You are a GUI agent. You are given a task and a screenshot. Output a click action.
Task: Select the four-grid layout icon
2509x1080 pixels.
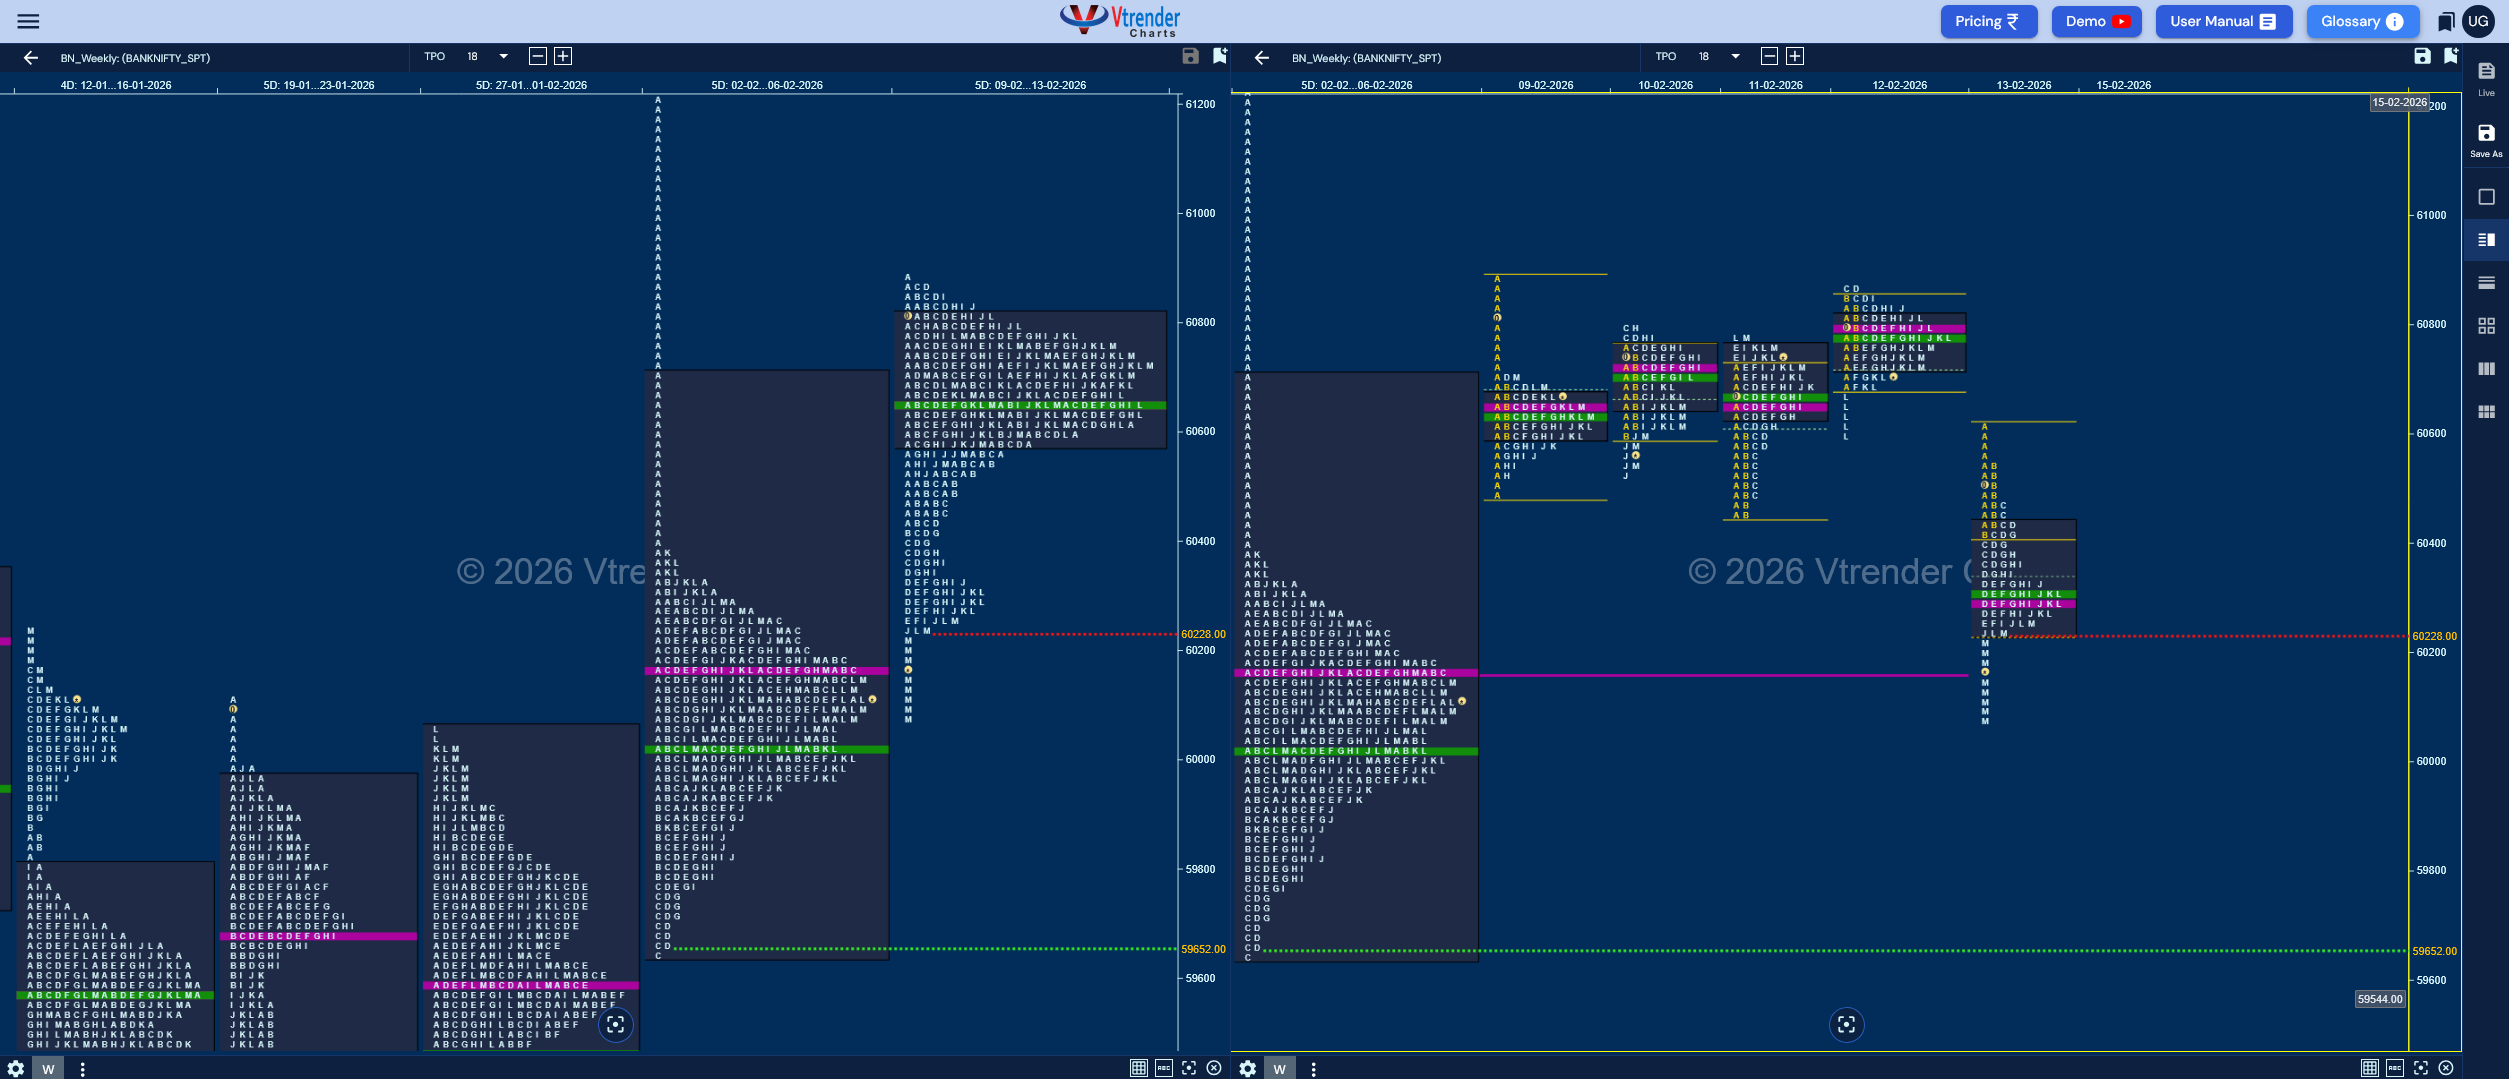(x=2486, y=326)
